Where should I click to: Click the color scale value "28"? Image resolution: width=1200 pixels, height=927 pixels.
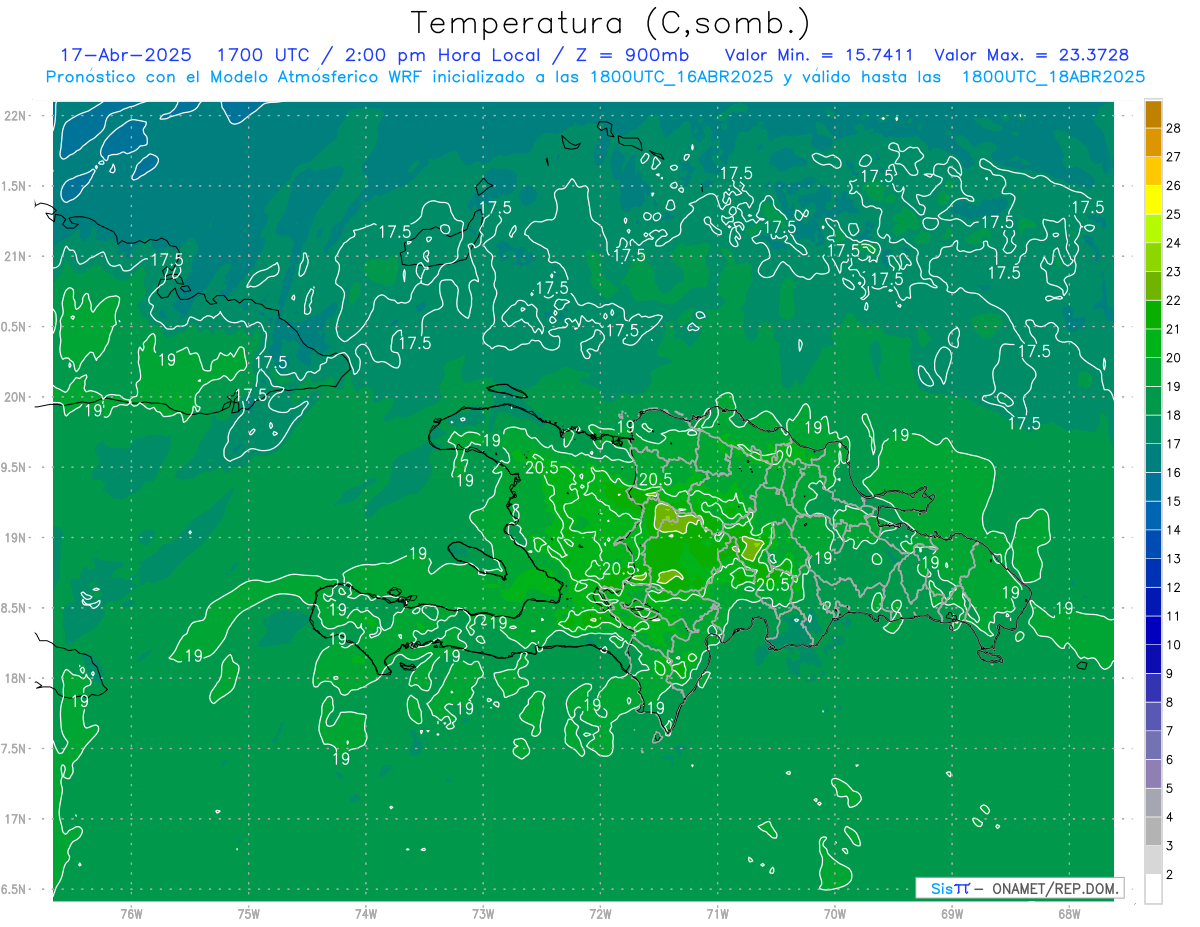1174,128
